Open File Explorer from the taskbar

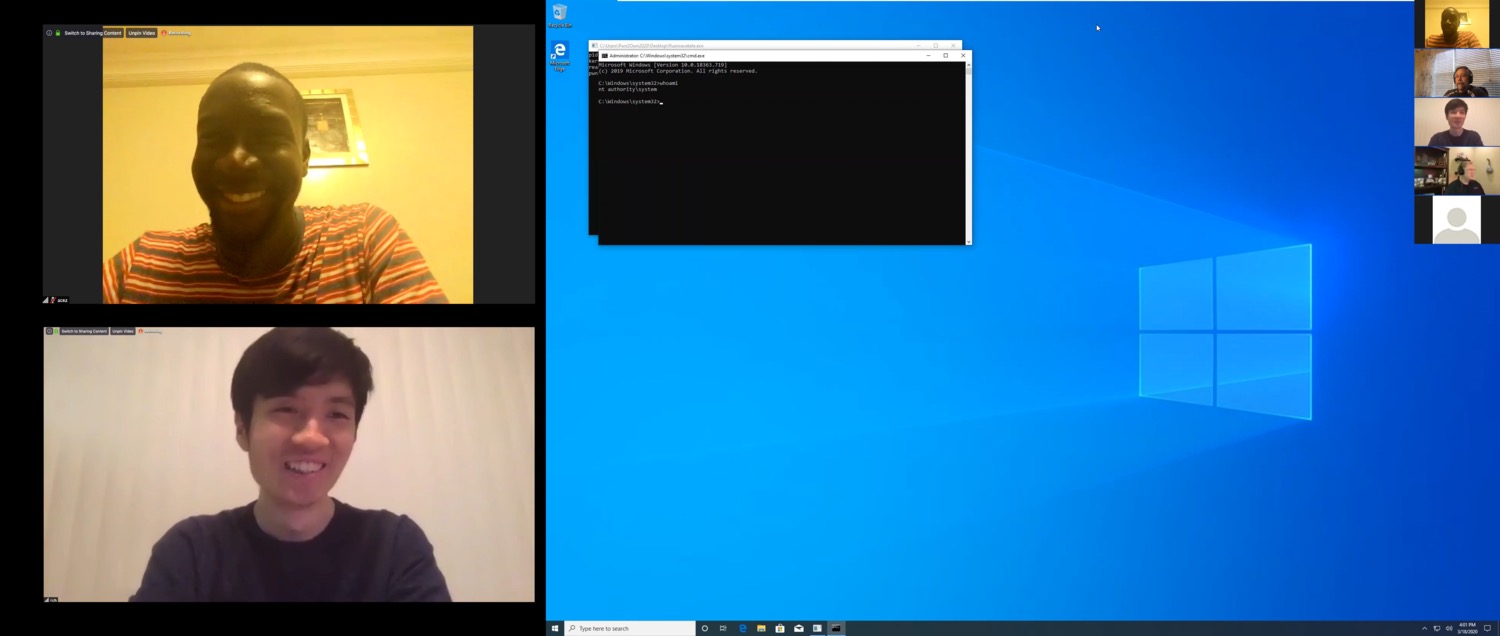(761, 628)
